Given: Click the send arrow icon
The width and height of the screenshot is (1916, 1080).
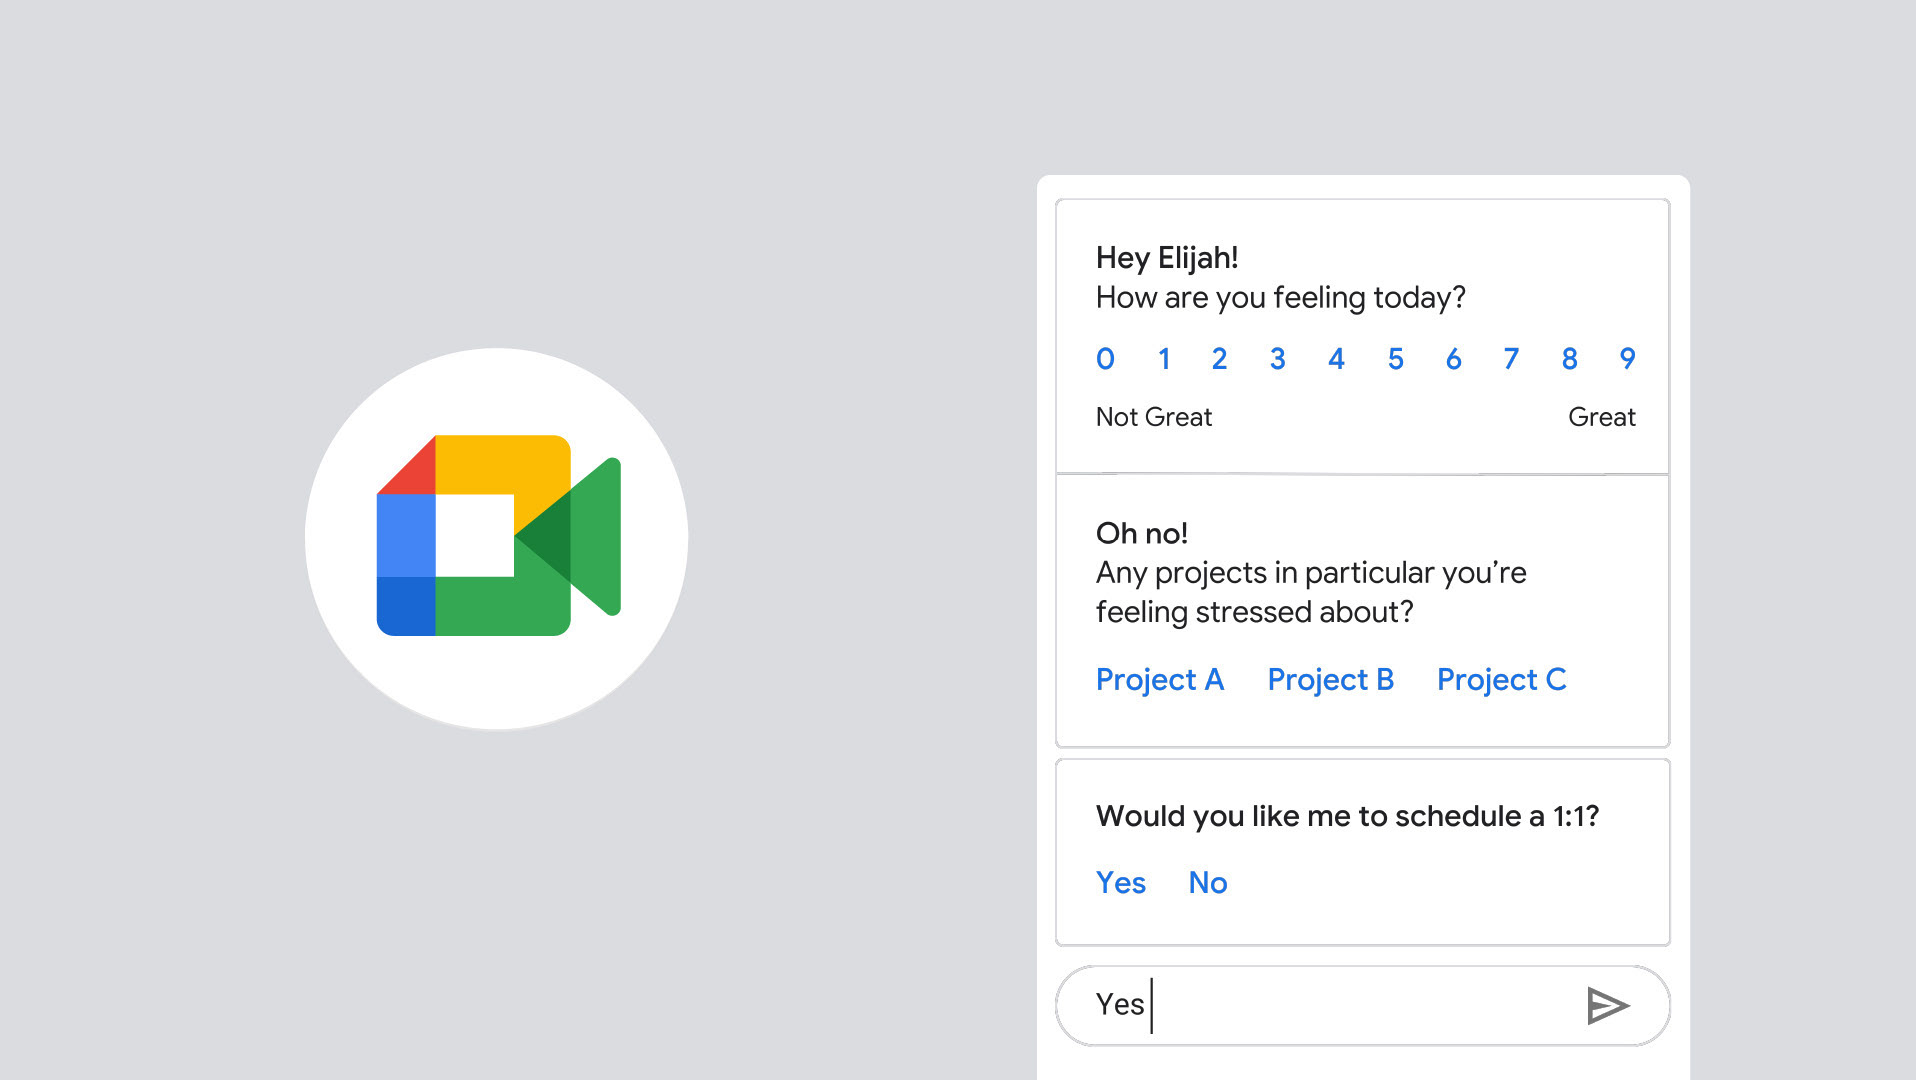Looking at the screenshot, I should pos(1608,1005).
